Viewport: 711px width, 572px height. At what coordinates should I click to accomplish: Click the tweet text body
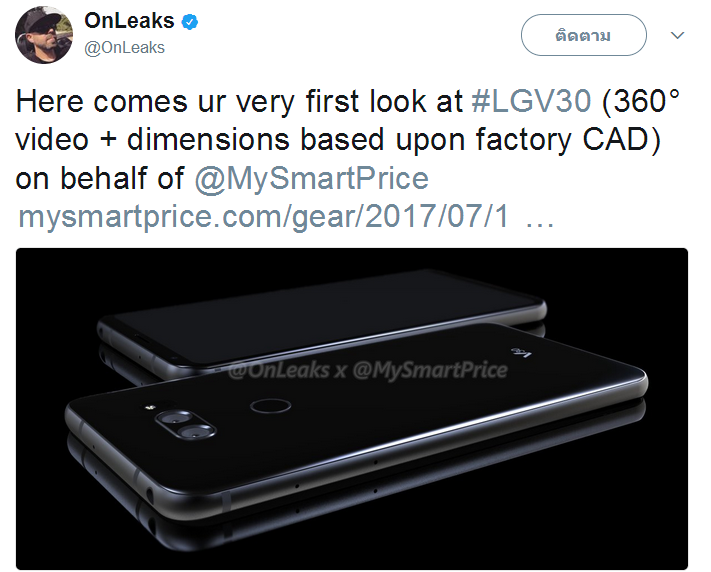(348, 159)
